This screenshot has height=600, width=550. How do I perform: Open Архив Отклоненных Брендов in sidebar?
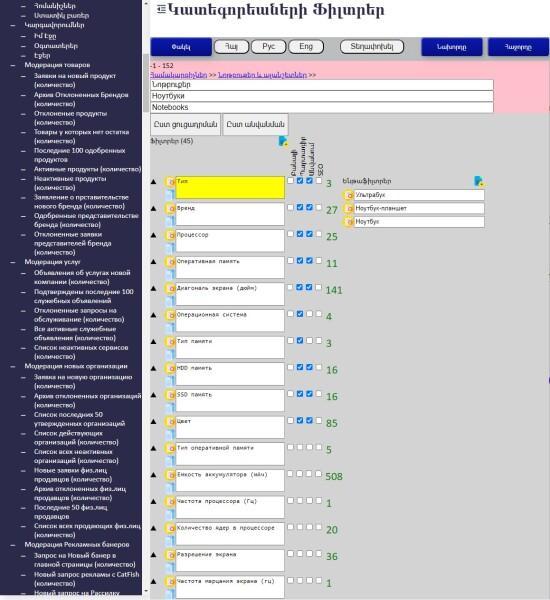81,99
